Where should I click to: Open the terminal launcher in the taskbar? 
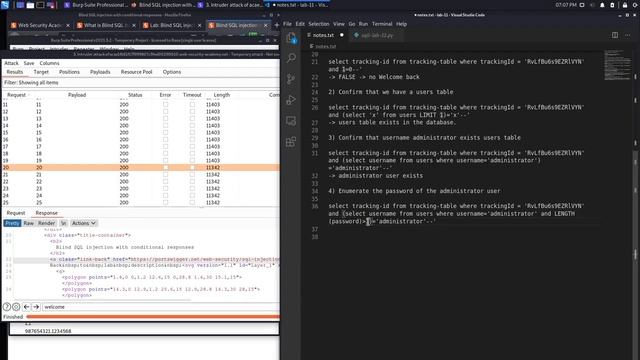(40, 5)
